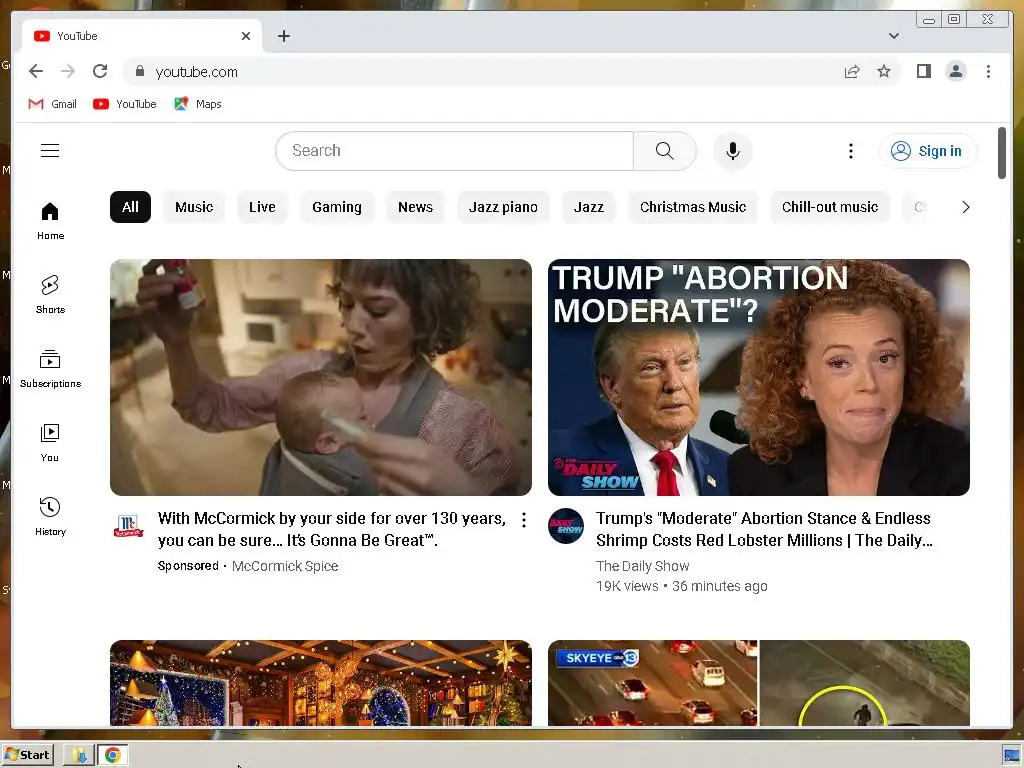Select the Gaming filter chip
This screenshot has height=768, width=1024.
pyautogui.click(x=336, y=207)
